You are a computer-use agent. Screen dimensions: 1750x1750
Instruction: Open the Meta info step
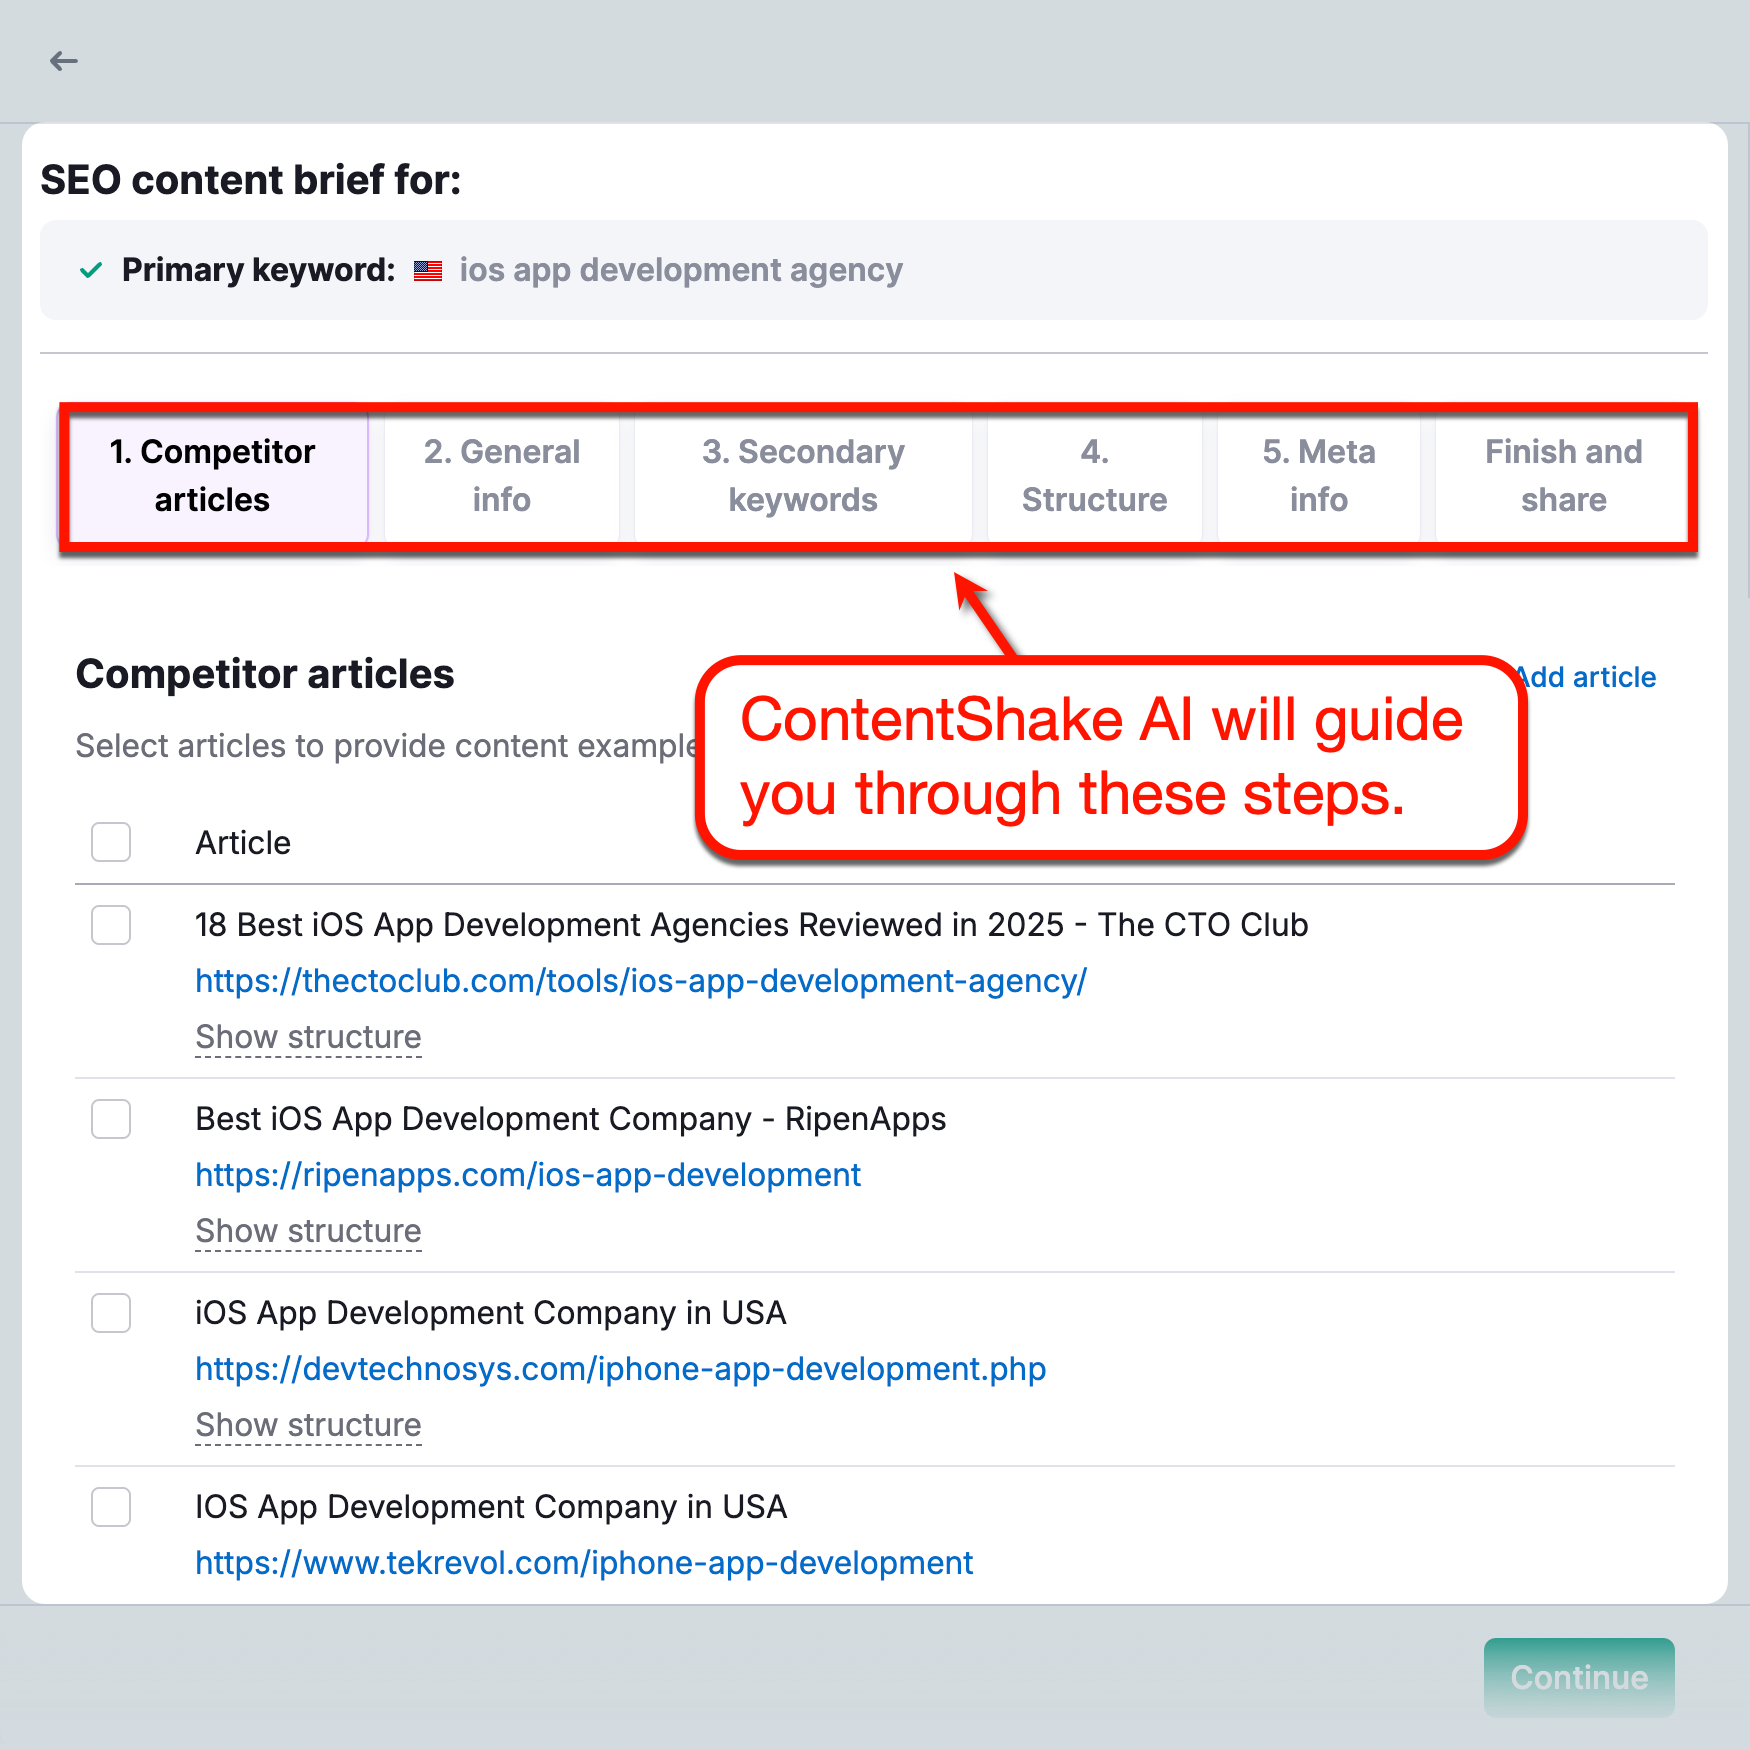(x=1318, y=476)
